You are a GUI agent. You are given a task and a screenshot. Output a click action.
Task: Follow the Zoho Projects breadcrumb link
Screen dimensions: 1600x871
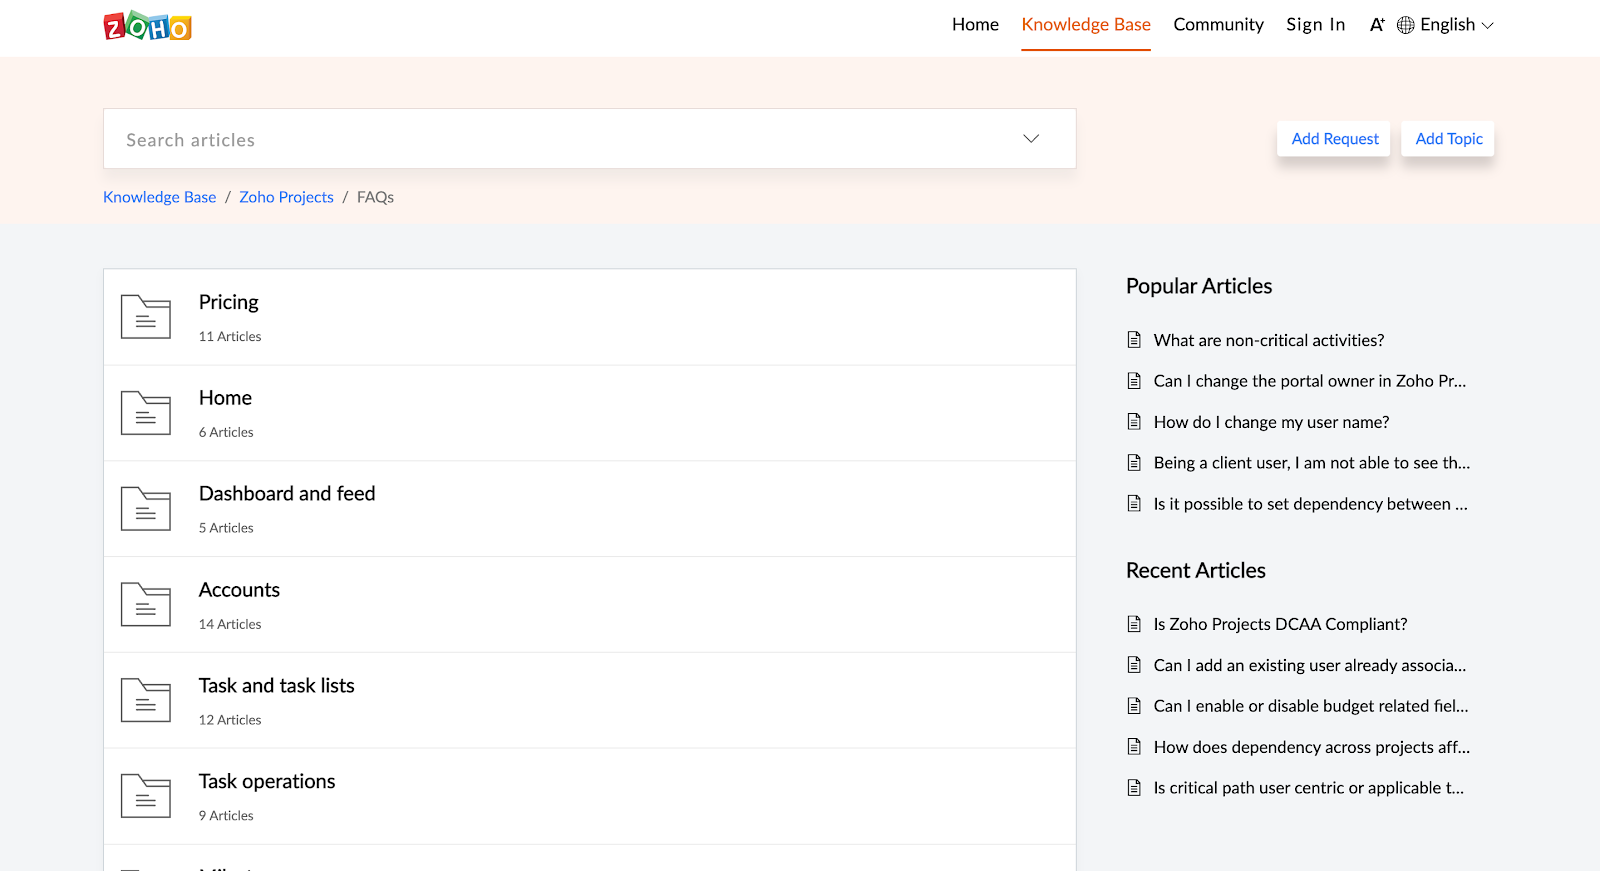[286, 197]
